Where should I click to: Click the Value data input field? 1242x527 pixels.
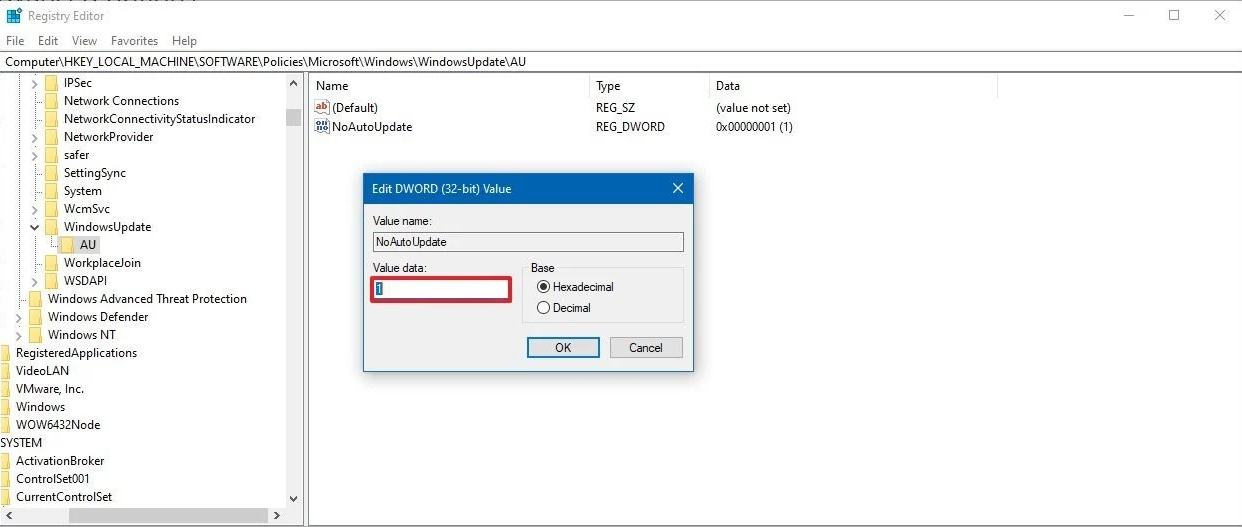(x=441, y=289)
